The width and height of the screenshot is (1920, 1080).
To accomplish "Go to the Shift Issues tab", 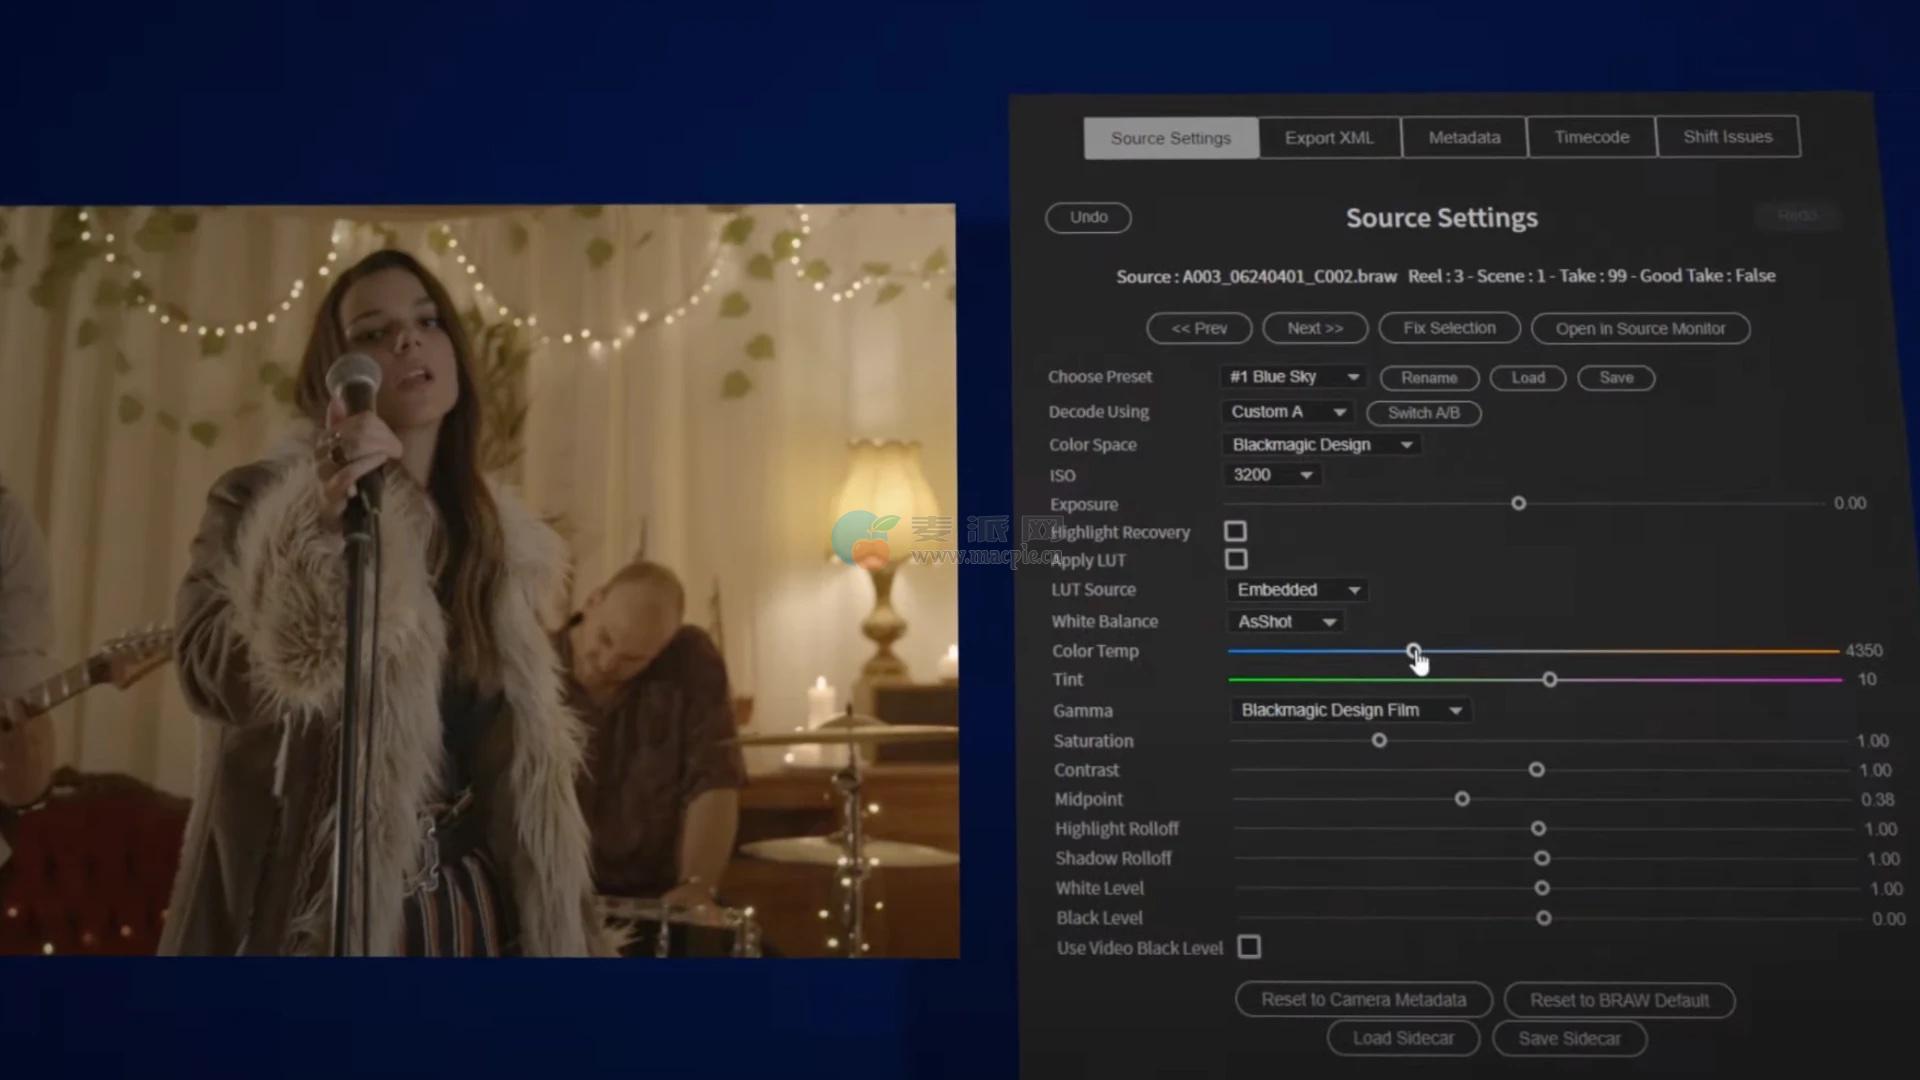I will (1727, 137).
